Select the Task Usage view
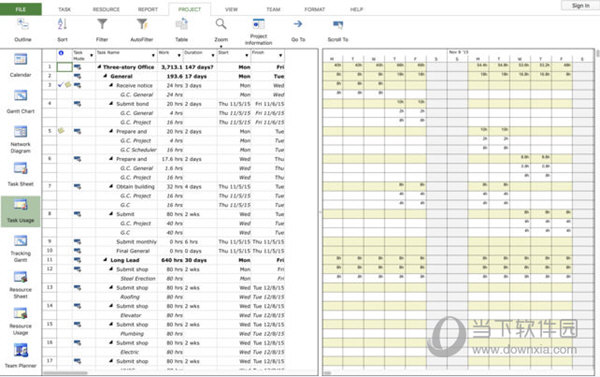Viewport: 600px width, 377px height. (21, 211)
